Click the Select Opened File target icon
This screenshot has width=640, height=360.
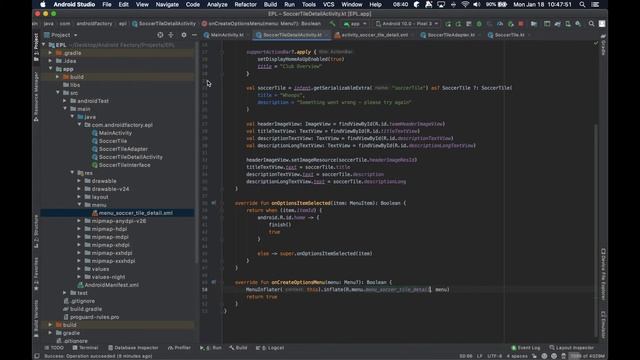(x=160, y=35)
